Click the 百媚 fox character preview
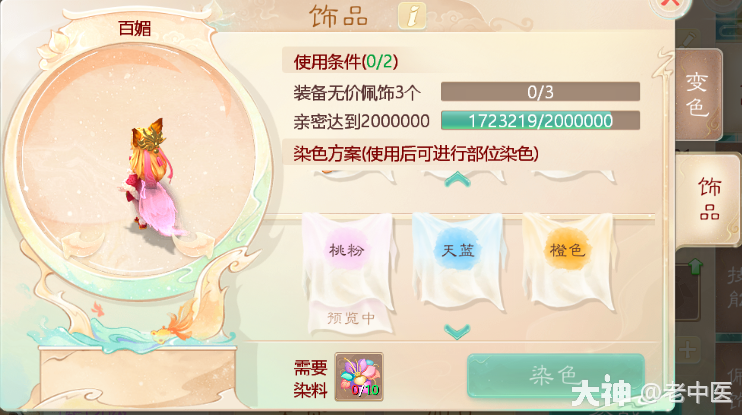This screenshot has height=415, width=742. point(148,180)
